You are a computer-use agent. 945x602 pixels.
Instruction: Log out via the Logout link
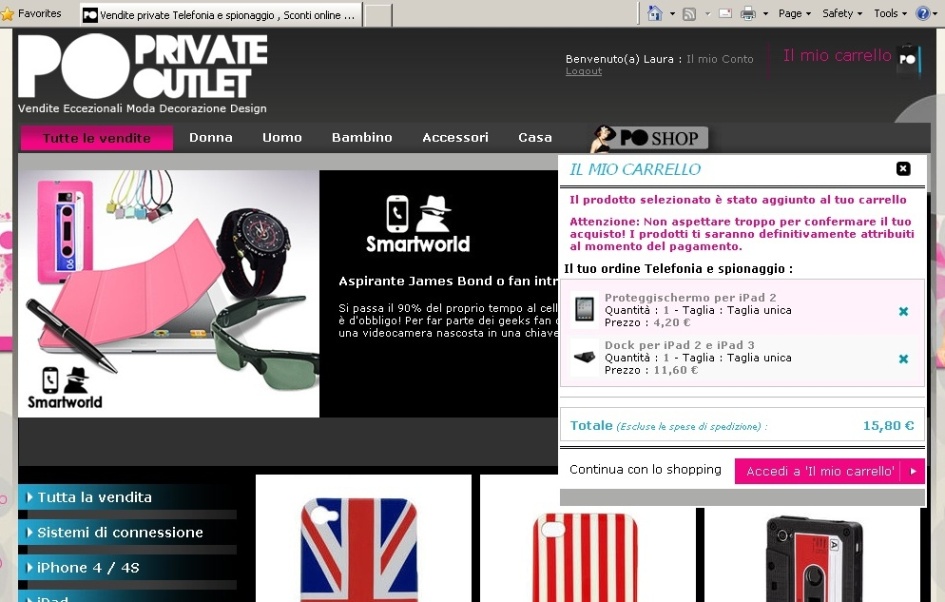click(x=583, y=71)
